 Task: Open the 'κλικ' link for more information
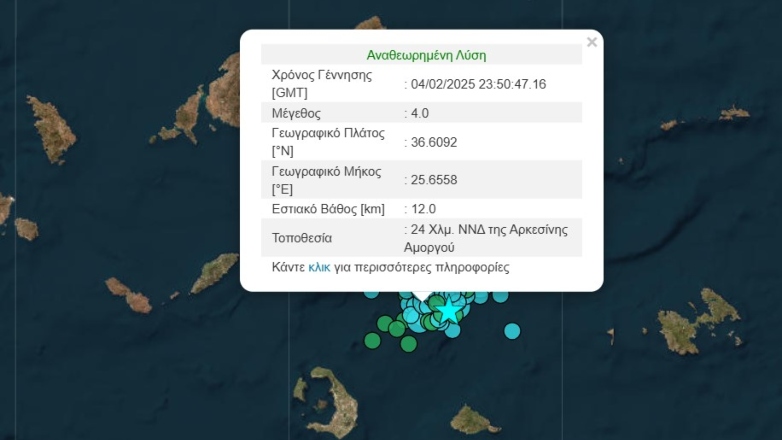point(319,268)
